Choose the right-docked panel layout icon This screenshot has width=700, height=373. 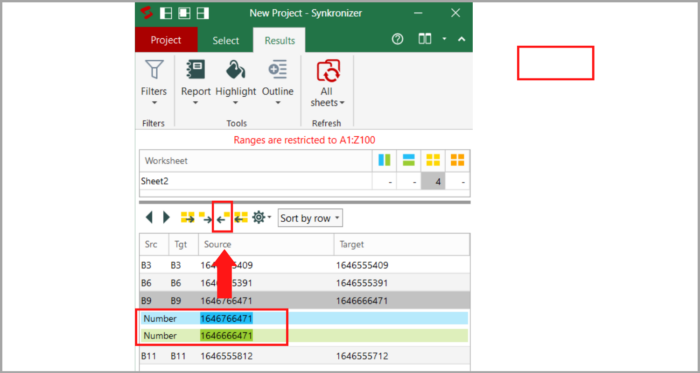204,13
